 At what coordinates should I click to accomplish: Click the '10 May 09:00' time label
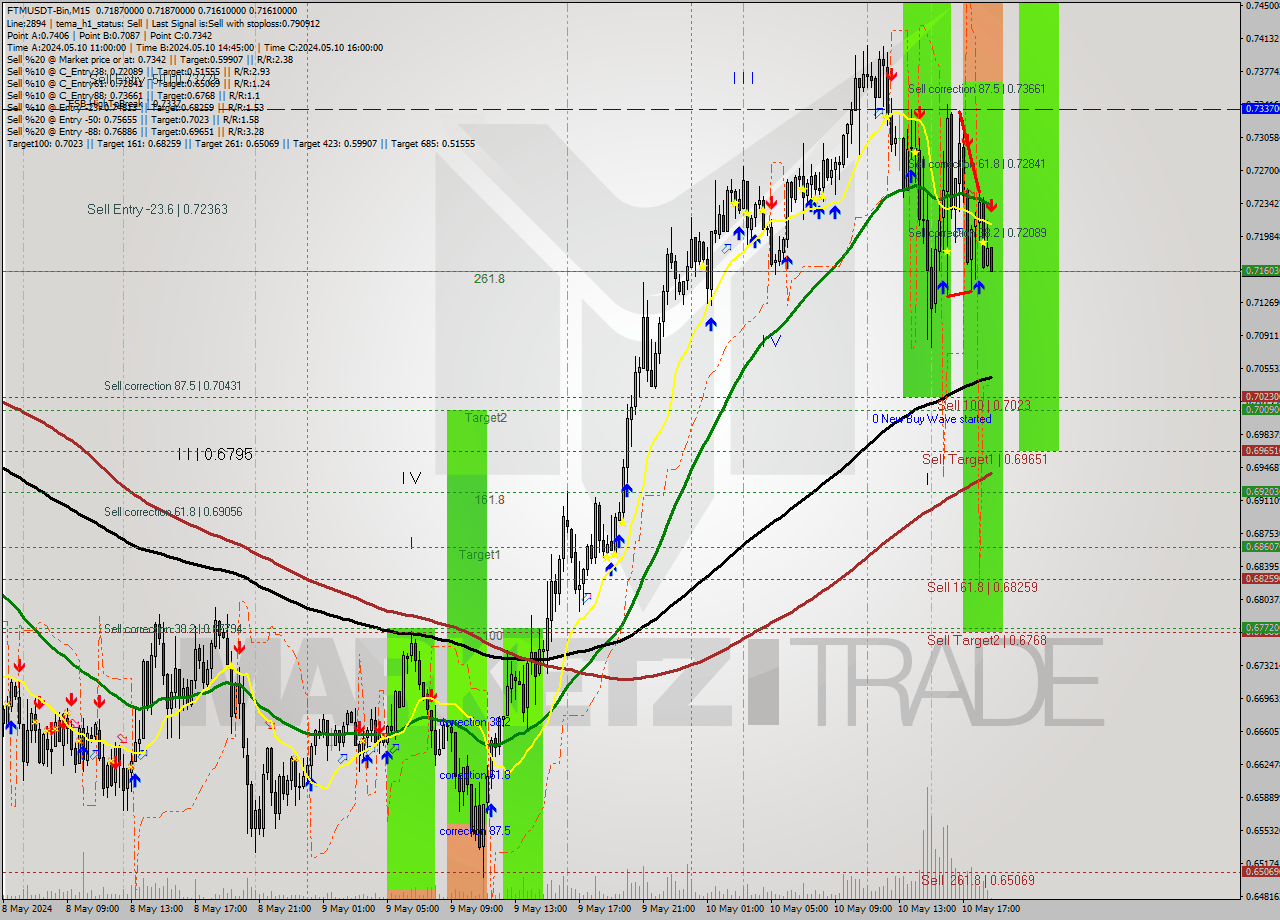click(x=862, y=910)
